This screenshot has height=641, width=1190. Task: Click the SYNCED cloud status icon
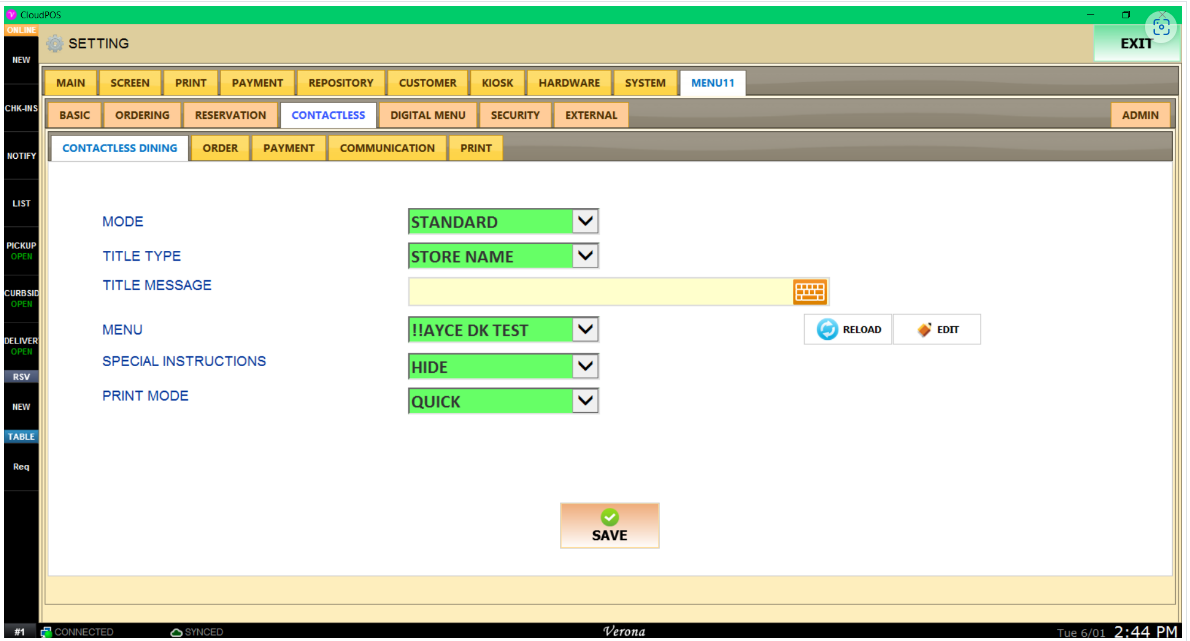click(x=176, y=632)
